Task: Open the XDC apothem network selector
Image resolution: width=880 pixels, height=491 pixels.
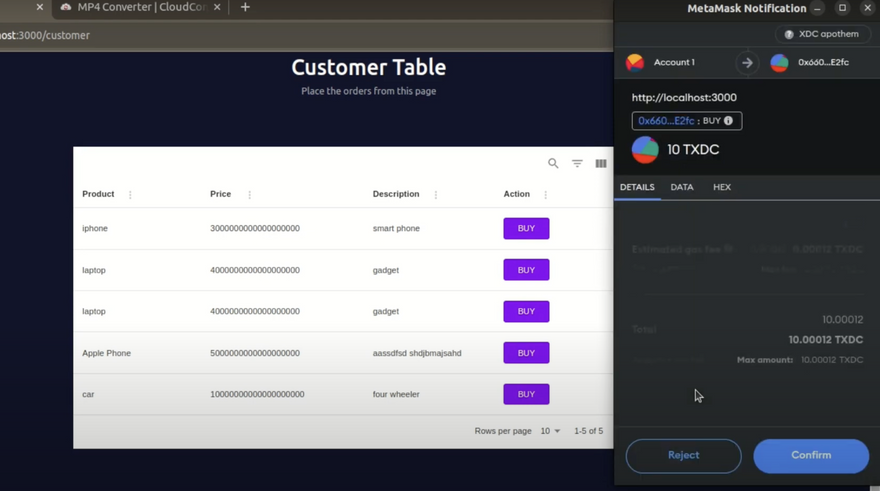Action: pyautogui.click(x=821, y=34)
